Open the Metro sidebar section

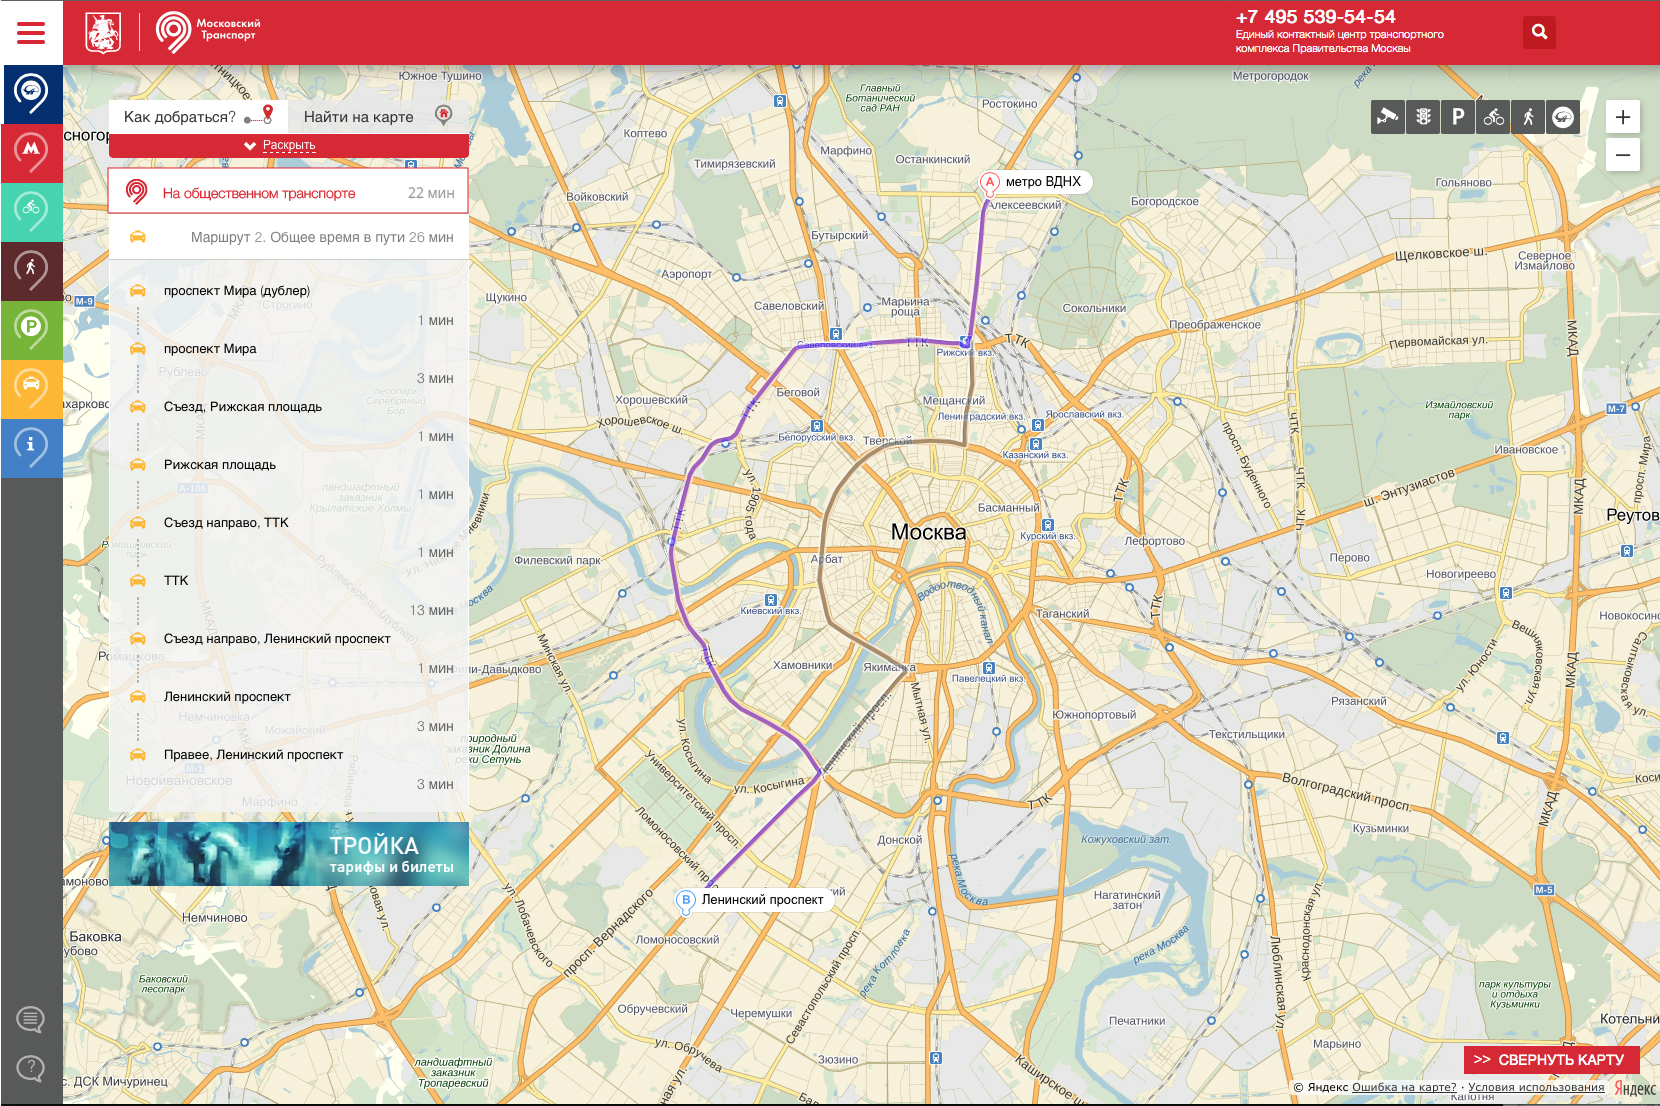(x=32, y=153)
